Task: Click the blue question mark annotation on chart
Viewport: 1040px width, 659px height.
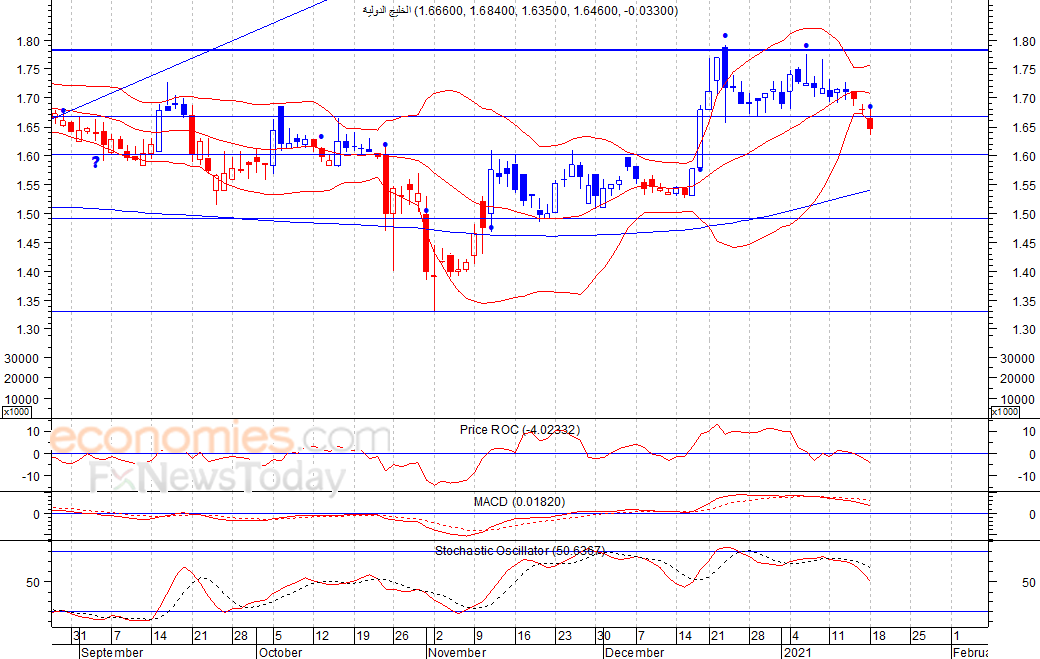Action: tap(96, 162)
